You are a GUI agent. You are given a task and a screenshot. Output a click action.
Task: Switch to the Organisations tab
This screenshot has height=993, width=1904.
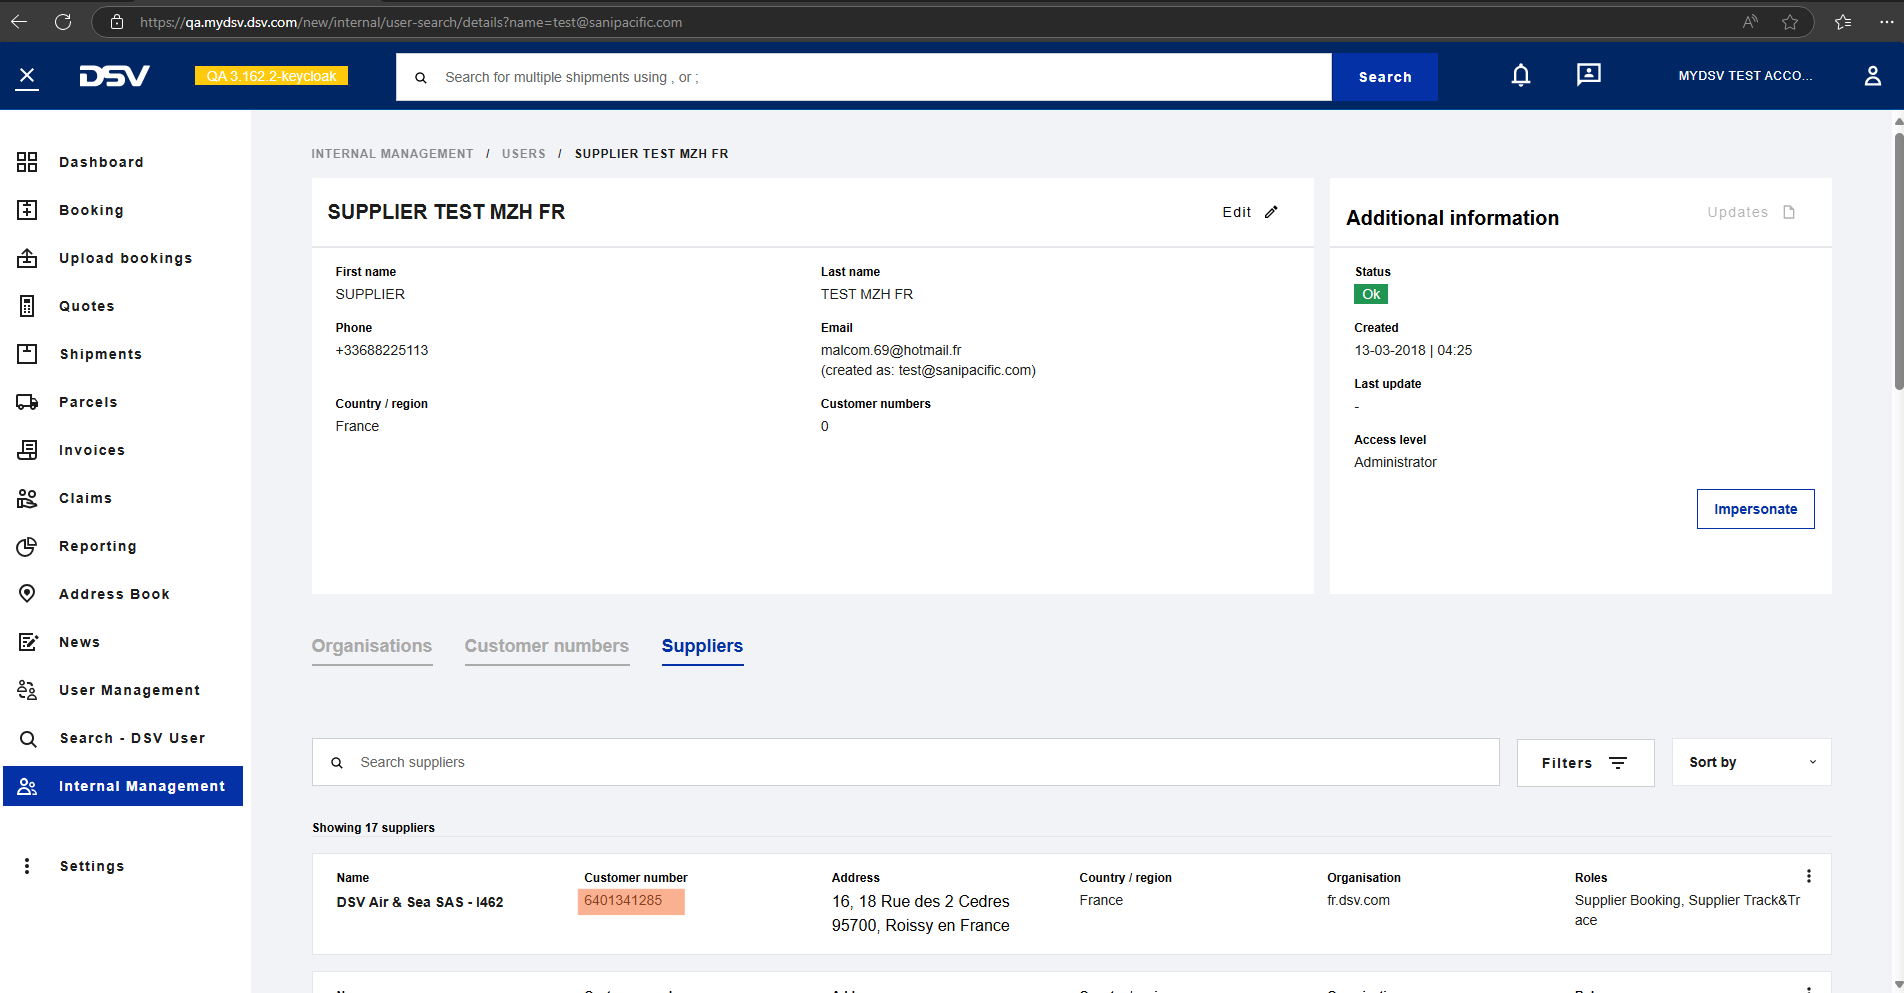pos(372,646)
